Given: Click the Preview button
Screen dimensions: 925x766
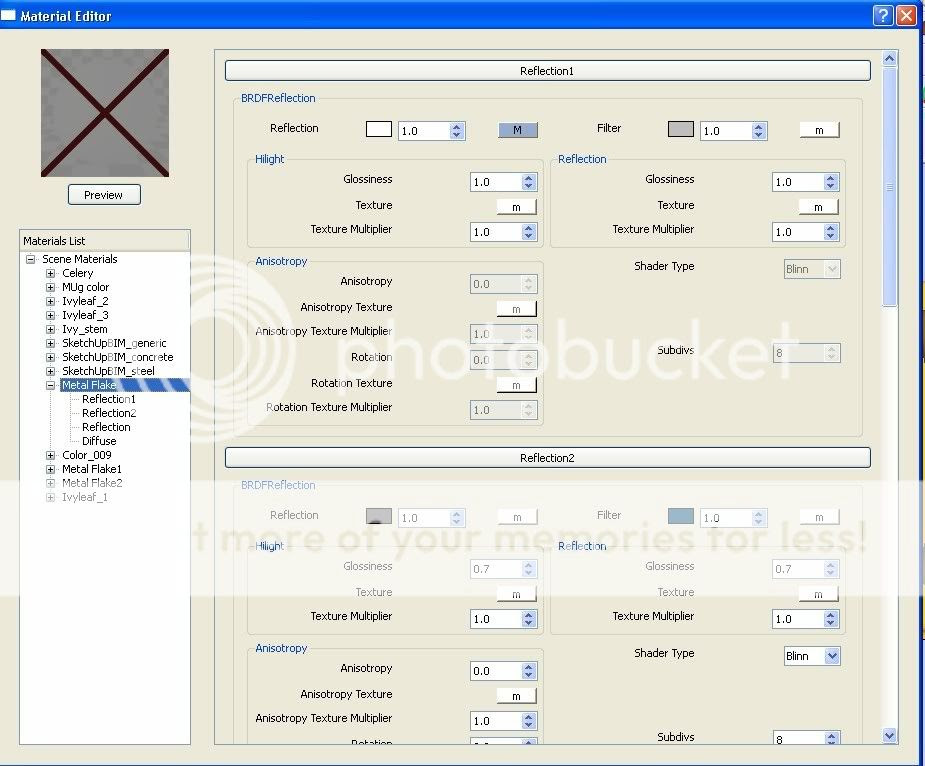Looking at the screenshot, I should click(x=104, y=195).
